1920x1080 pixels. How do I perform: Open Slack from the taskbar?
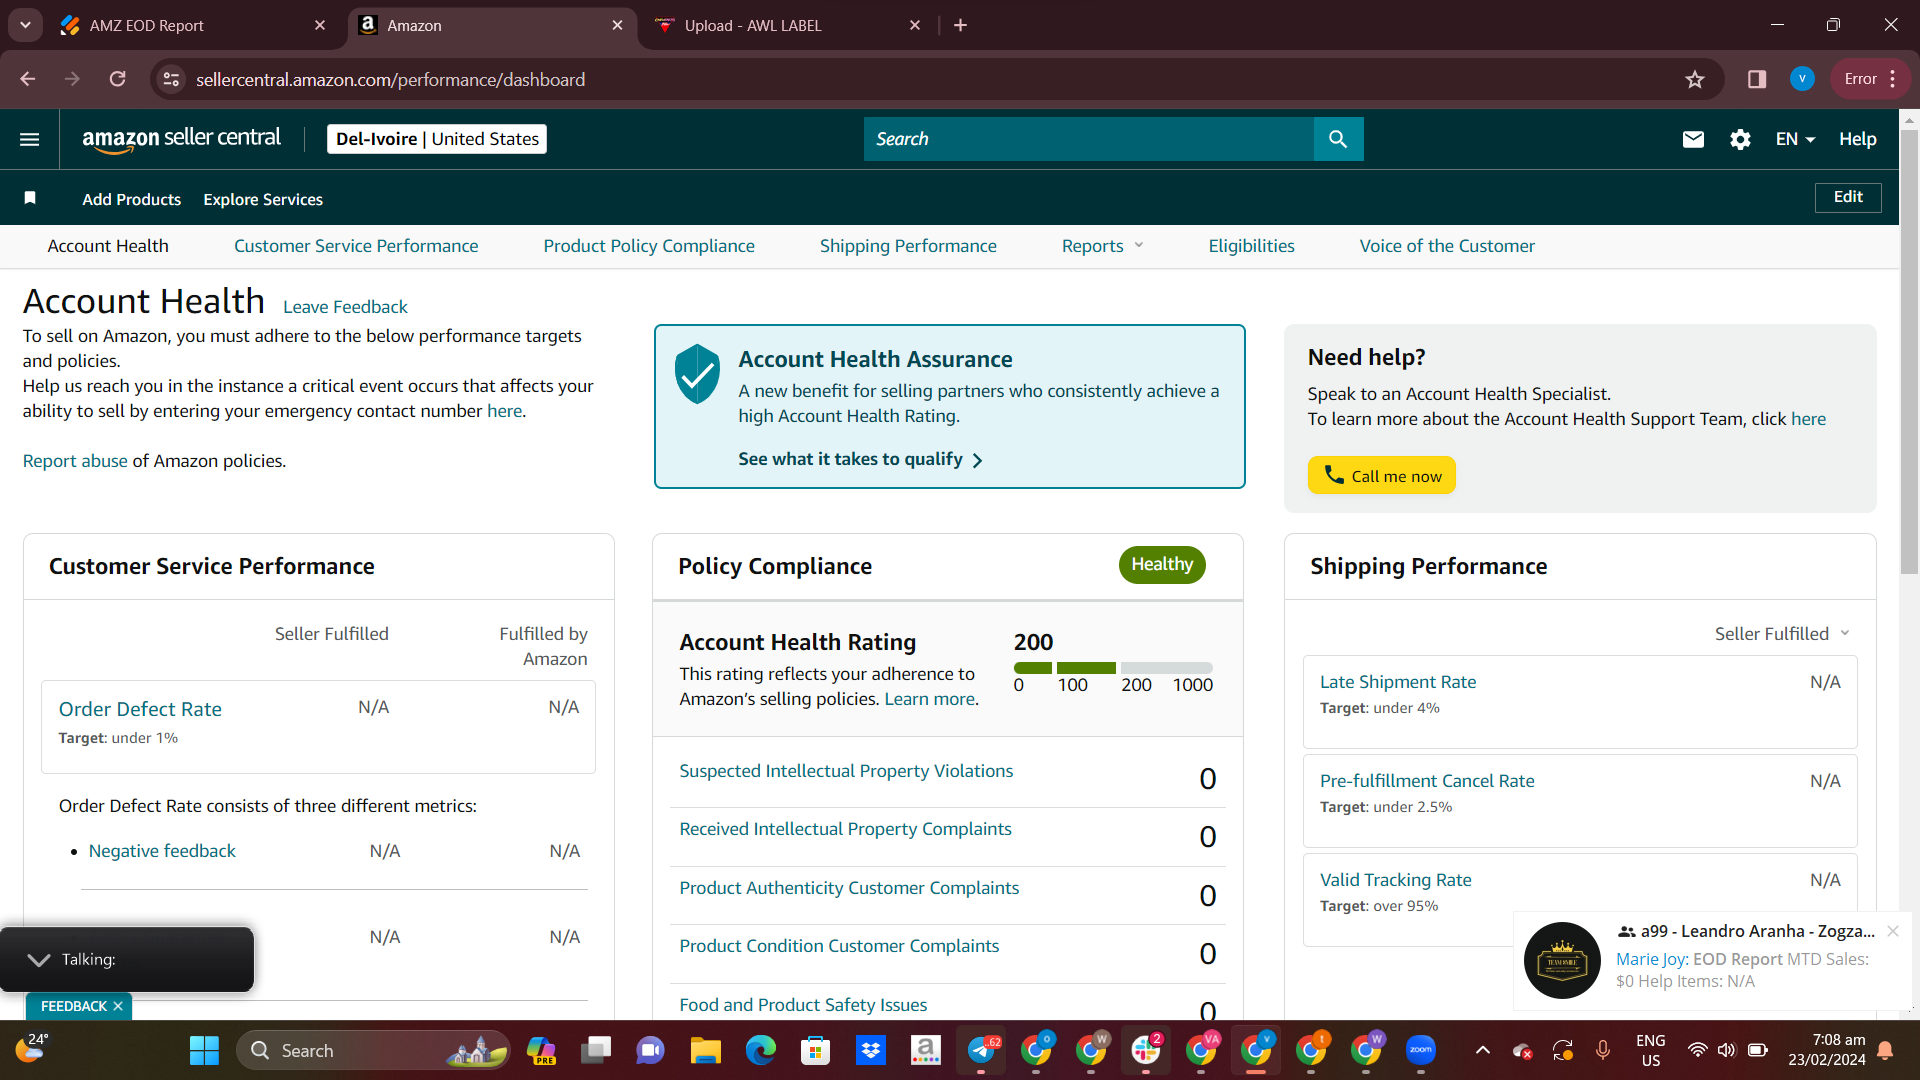[x=1146, y=1051]
